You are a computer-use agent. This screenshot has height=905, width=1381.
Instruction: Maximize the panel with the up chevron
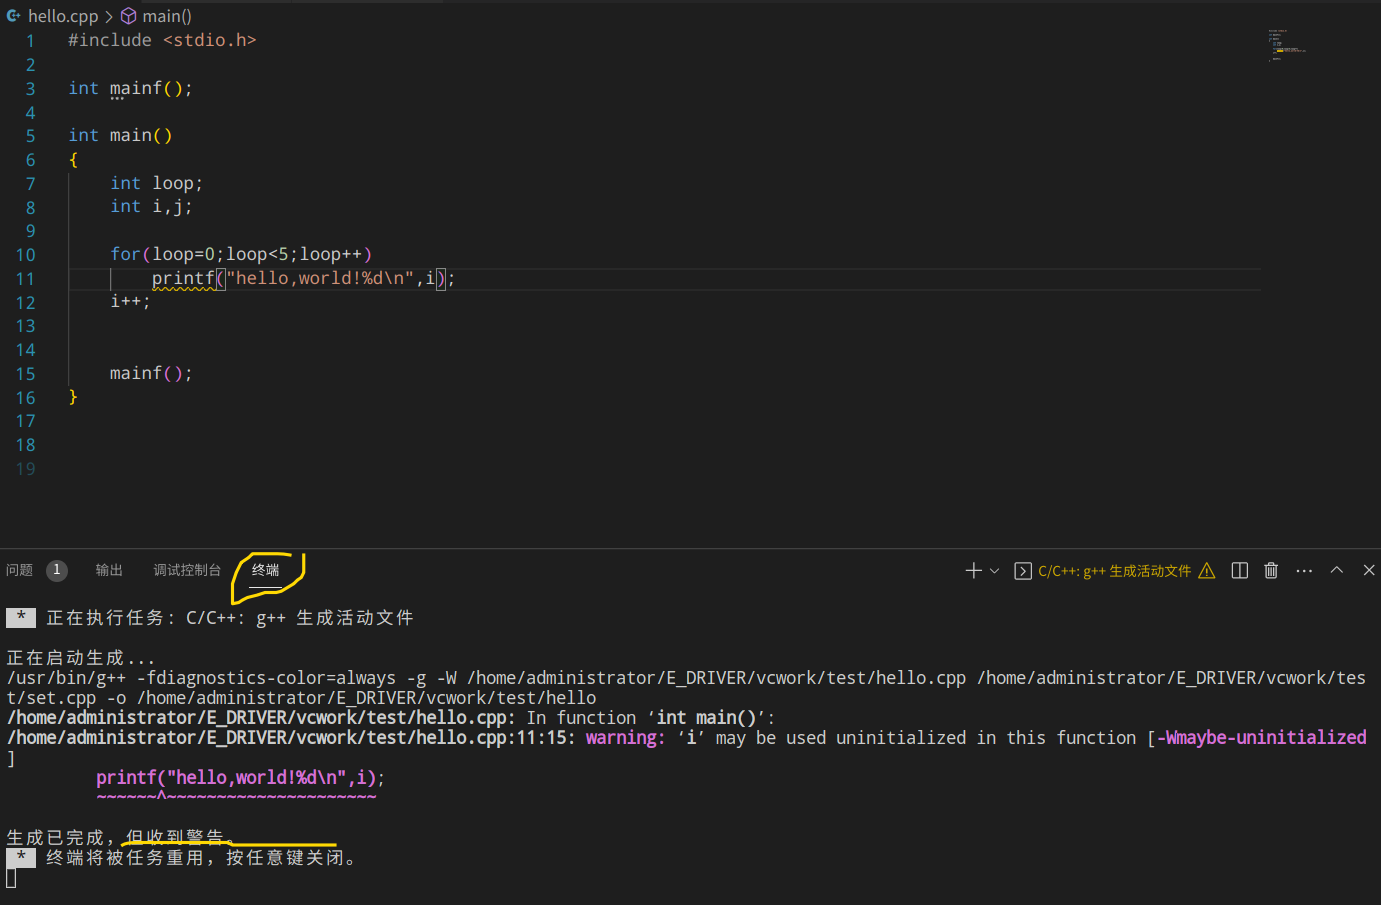click(1336, 570)
